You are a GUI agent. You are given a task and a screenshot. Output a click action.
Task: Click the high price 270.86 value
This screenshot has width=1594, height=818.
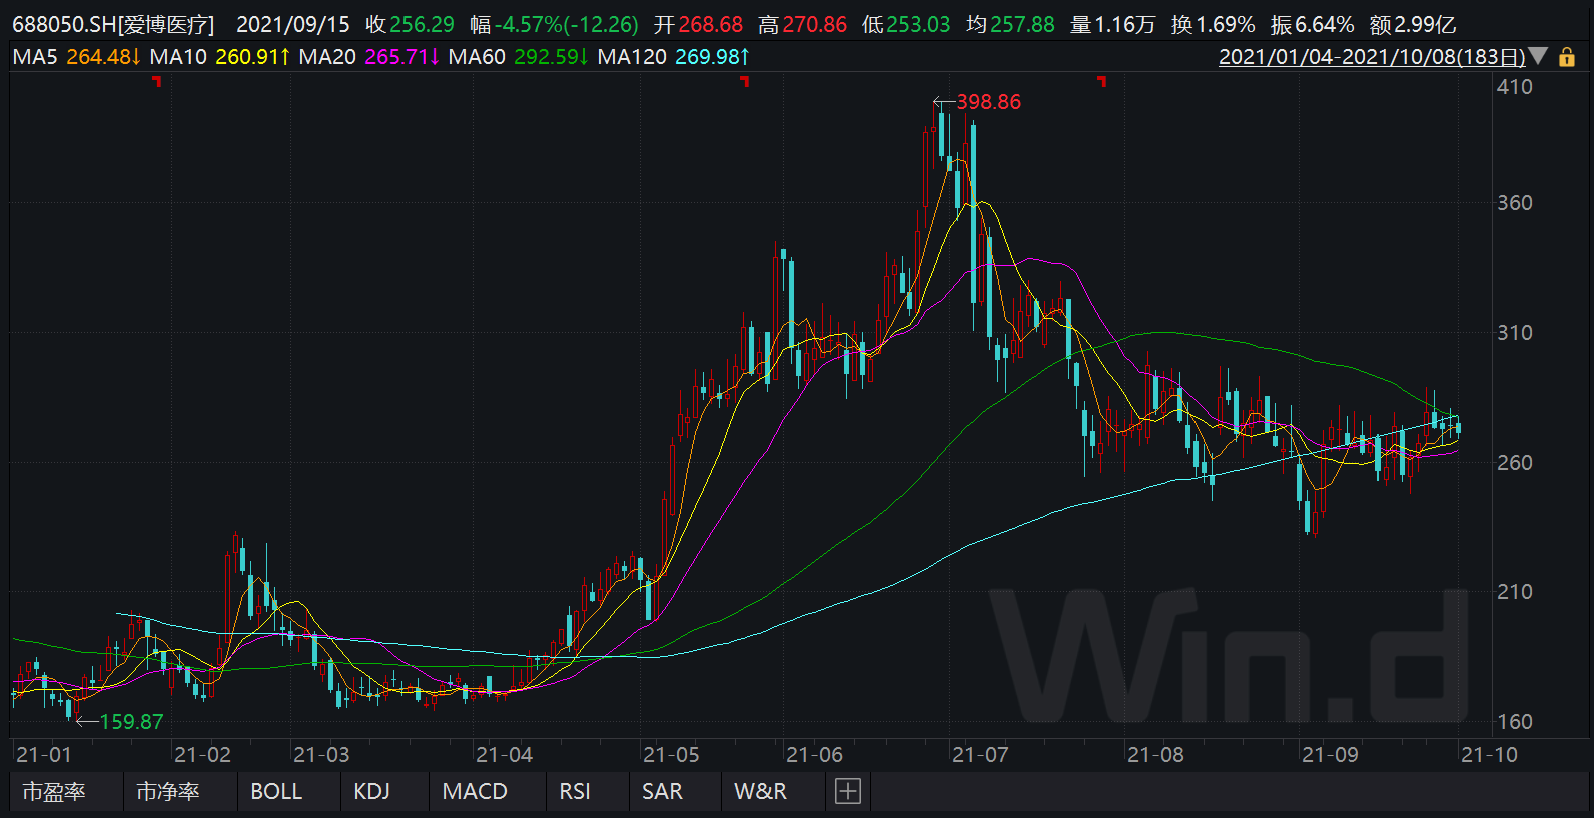815,25
